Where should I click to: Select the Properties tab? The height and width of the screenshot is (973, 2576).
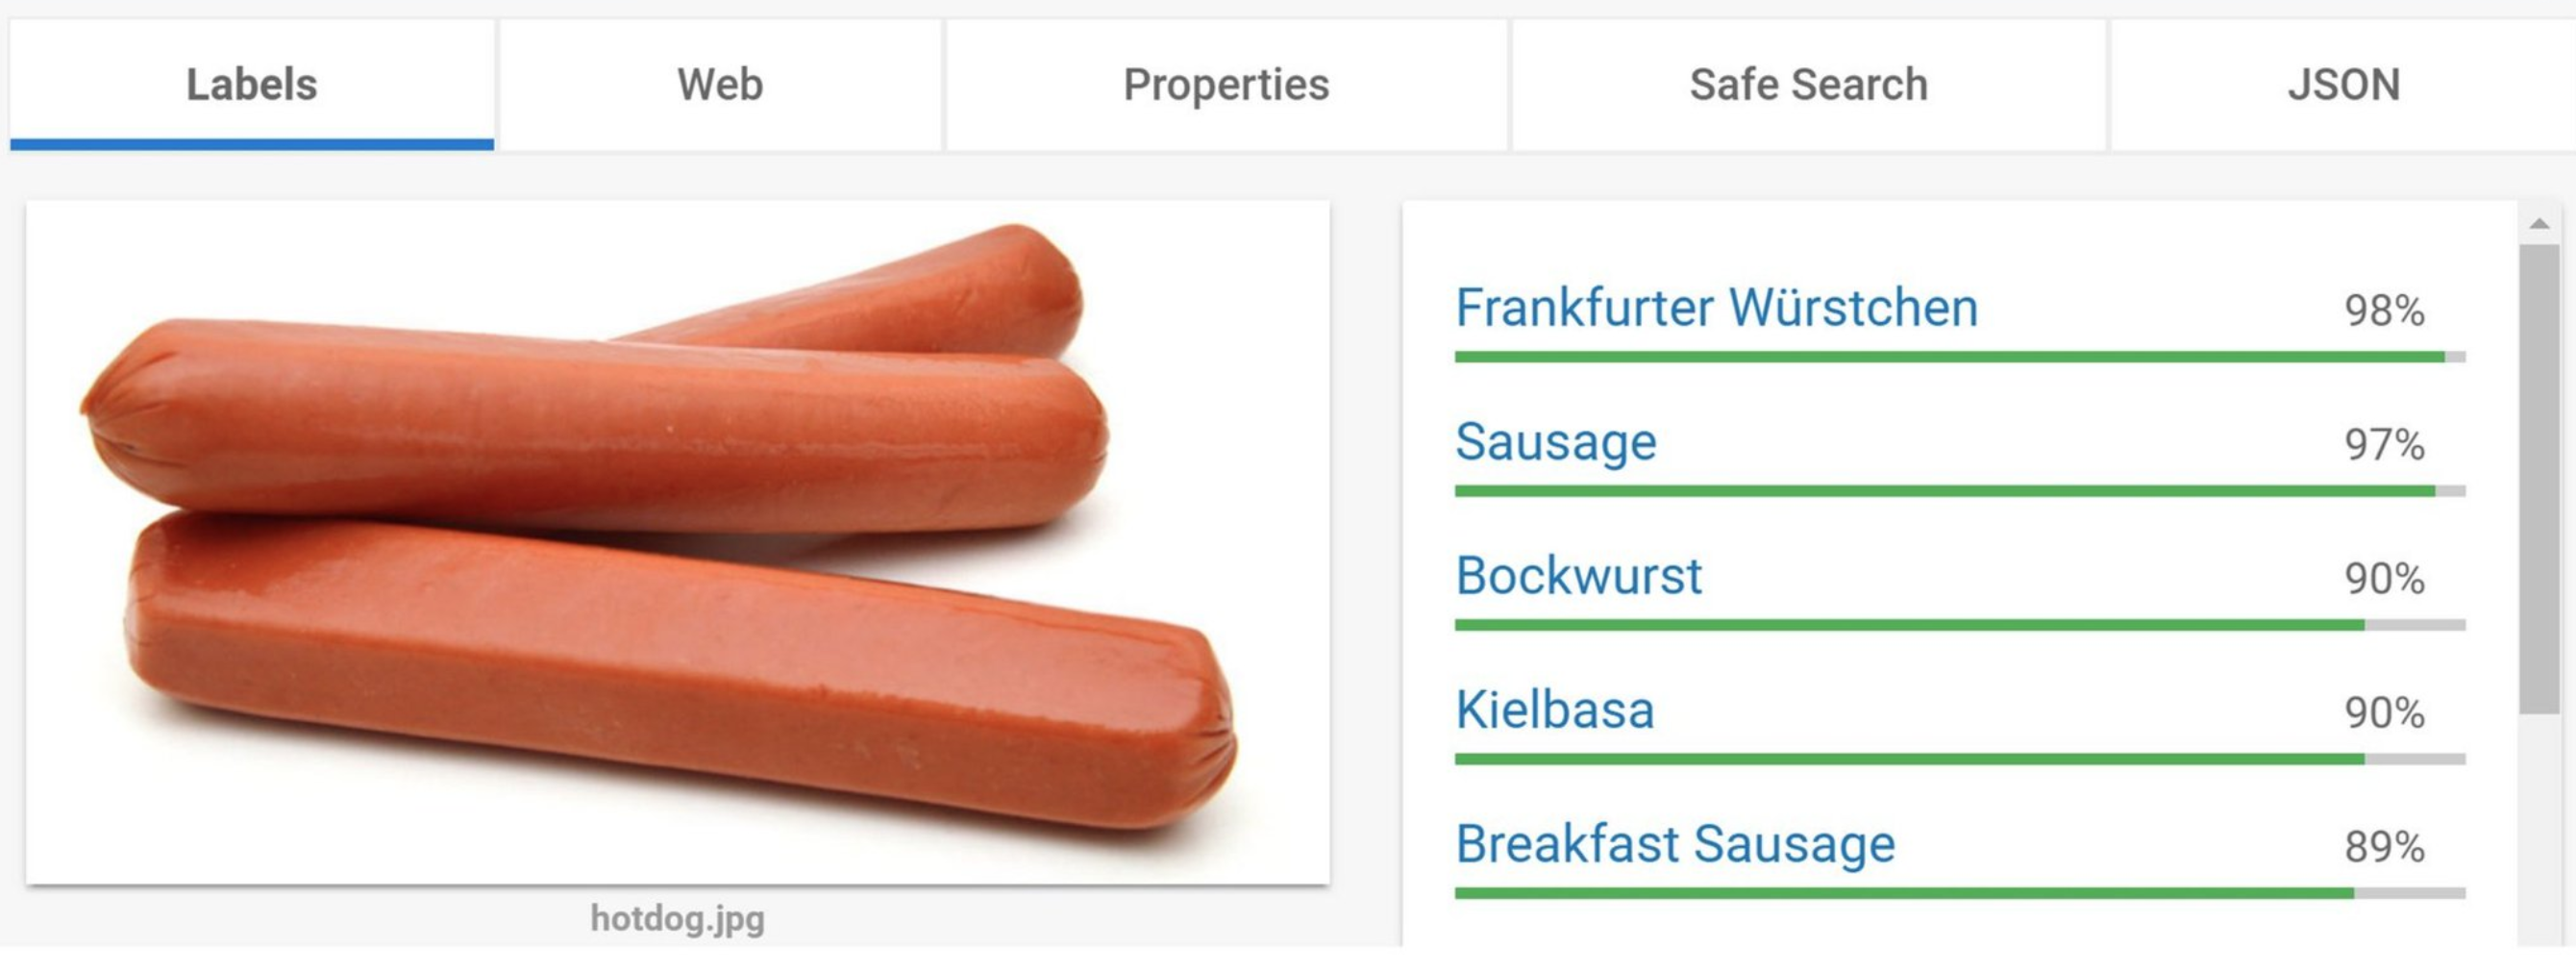[1226, 85]
